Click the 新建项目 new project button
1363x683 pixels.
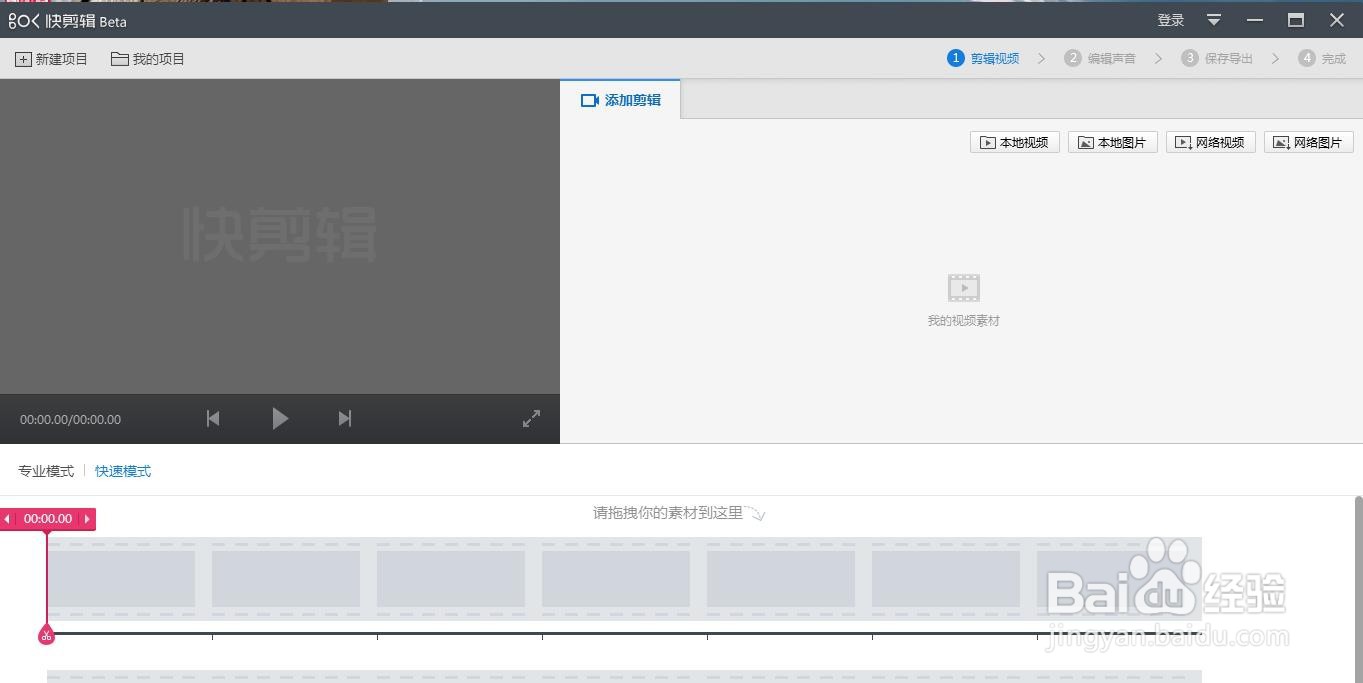52,59
